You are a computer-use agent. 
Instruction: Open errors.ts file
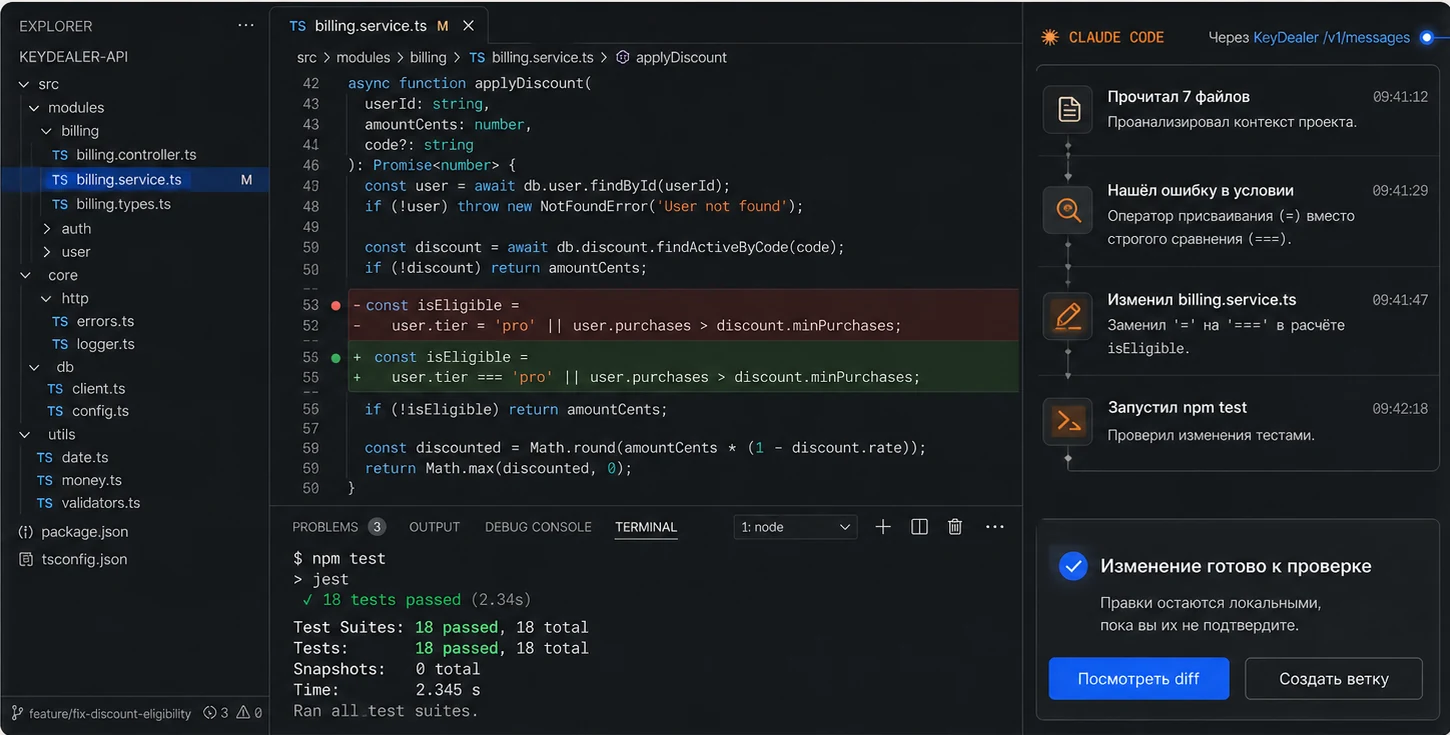[105, 321]
